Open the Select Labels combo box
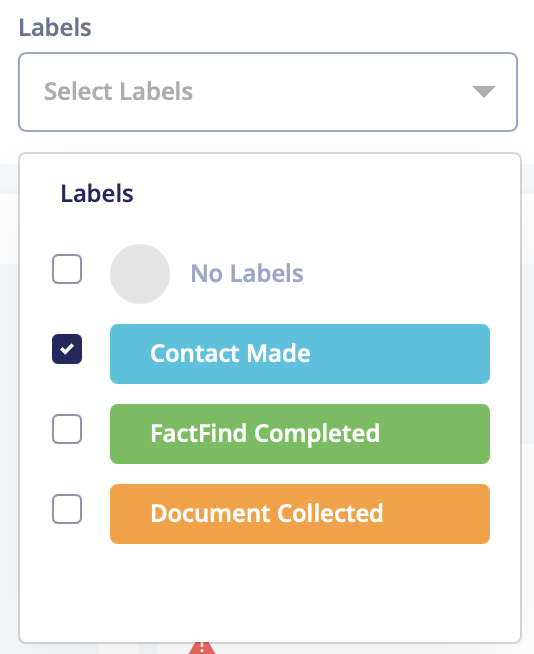Screen dimensions: 534x654 [x=268, y=92]
